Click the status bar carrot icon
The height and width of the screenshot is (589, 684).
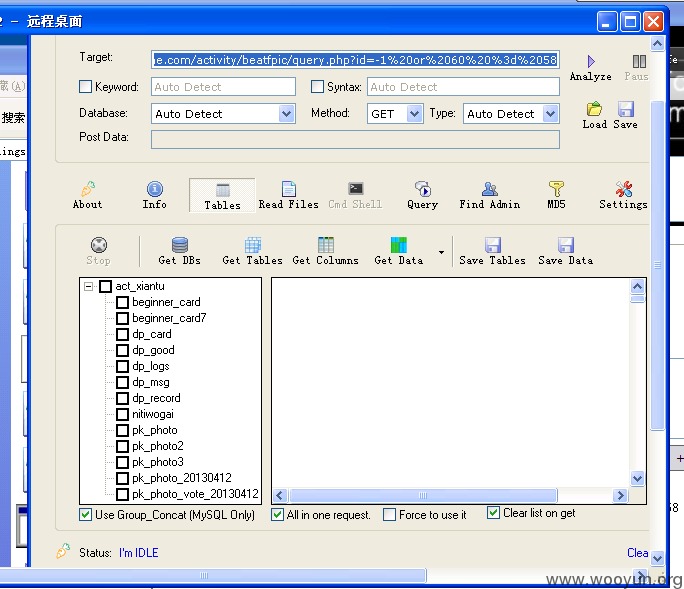coord(63,551)
